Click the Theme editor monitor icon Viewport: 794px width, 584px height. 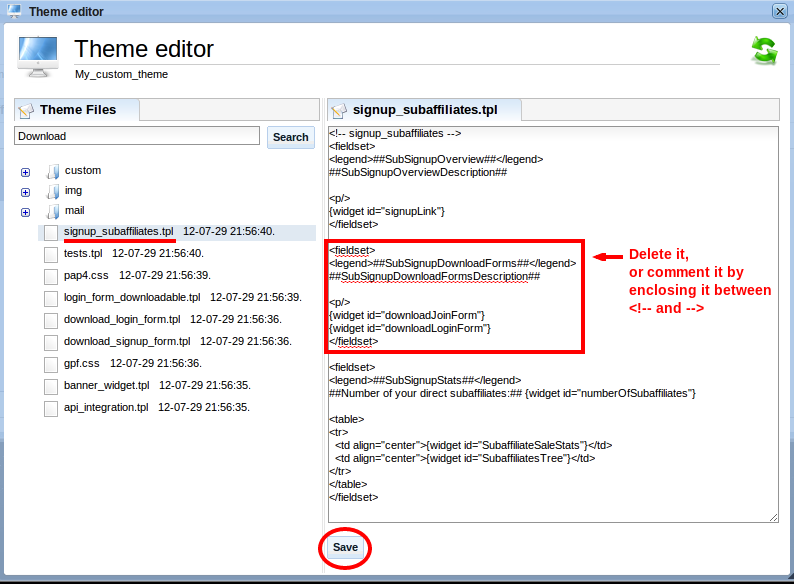pos(38,57)
